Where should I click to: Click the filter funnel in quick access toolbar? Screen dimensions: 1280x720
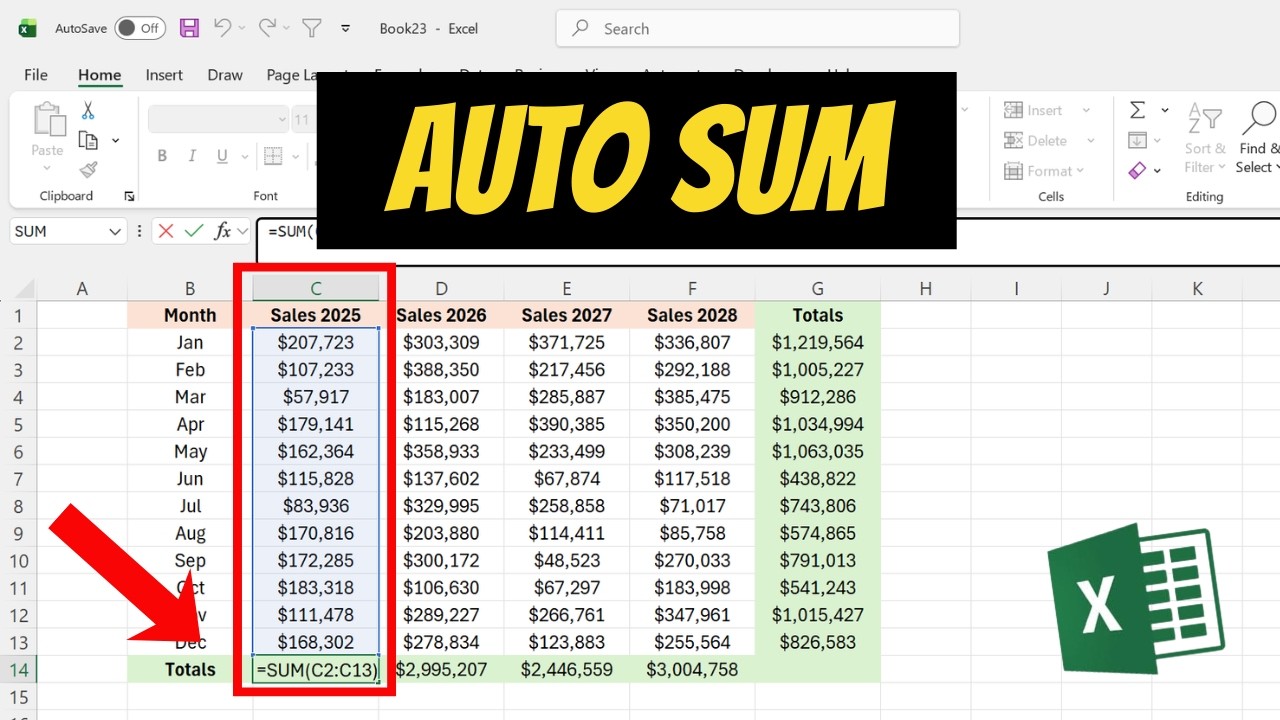click(313, 28)
